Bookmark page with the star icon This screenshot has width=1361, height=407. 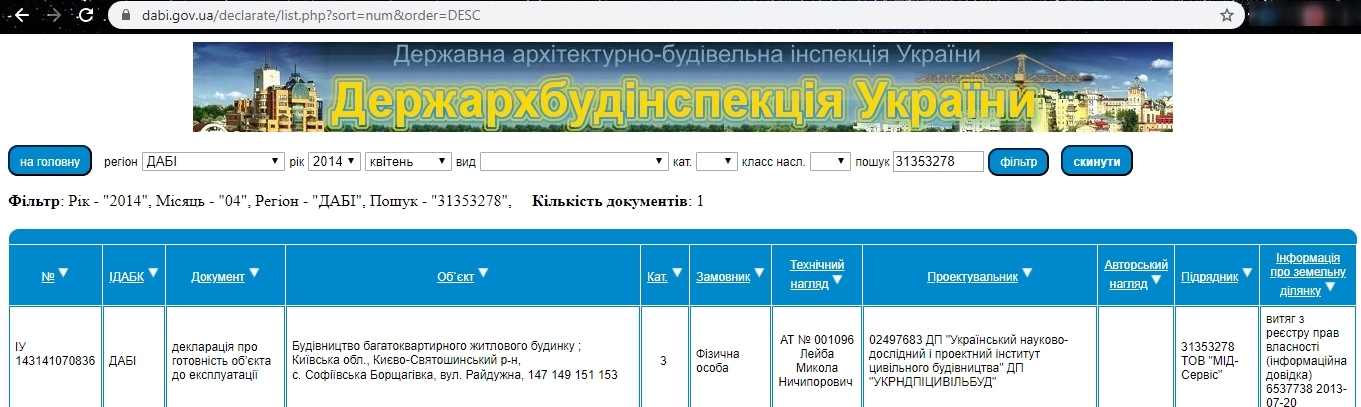[1227, 15]
